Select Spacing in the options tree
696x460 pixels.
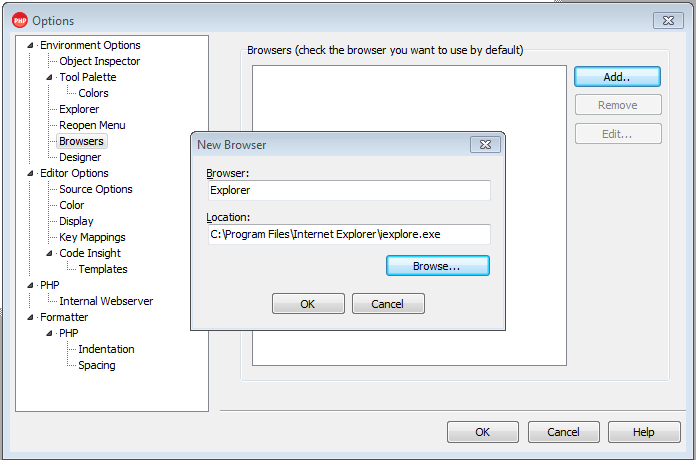[97, 365]
